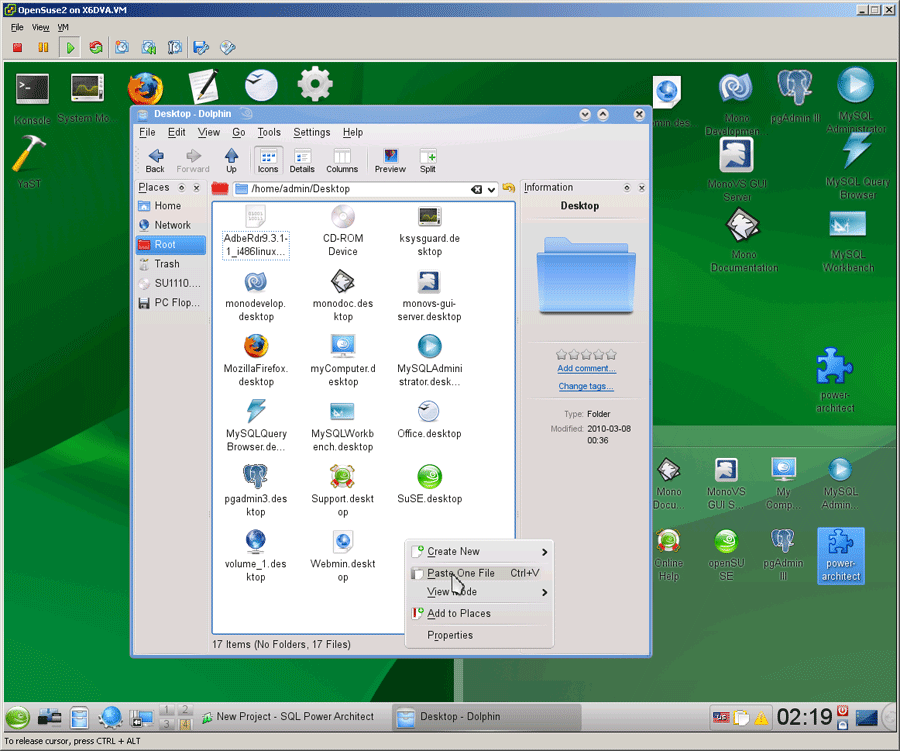Switch Dolphin to Icons view
The width and height of the screenshot is (900, 751).
(267, 160)
